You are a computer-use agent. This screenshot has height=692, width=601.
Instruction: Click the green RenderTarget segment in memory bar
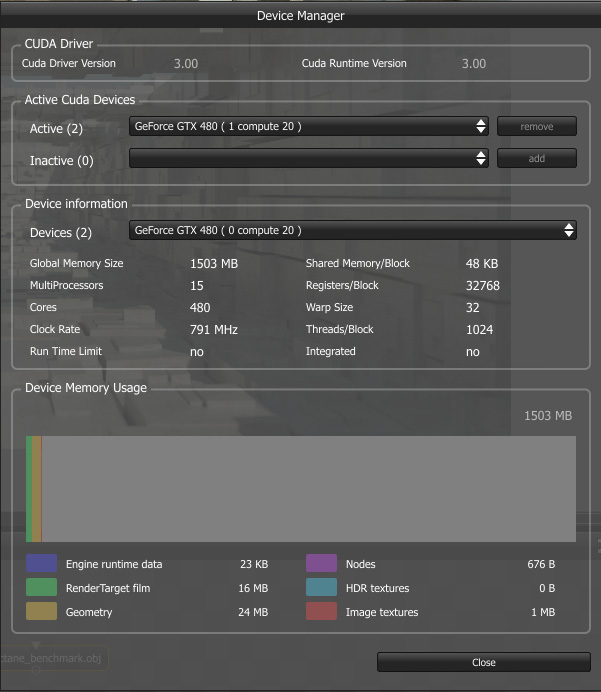(29, 489)
